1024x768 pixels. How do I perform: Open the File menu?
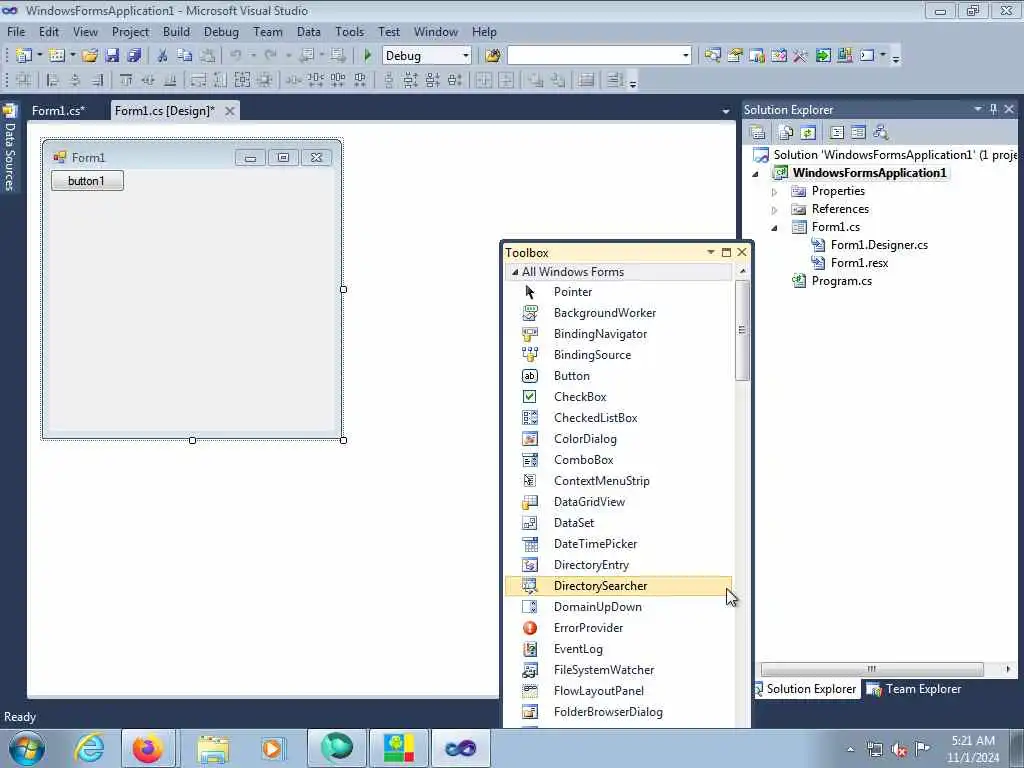[16, 31]
